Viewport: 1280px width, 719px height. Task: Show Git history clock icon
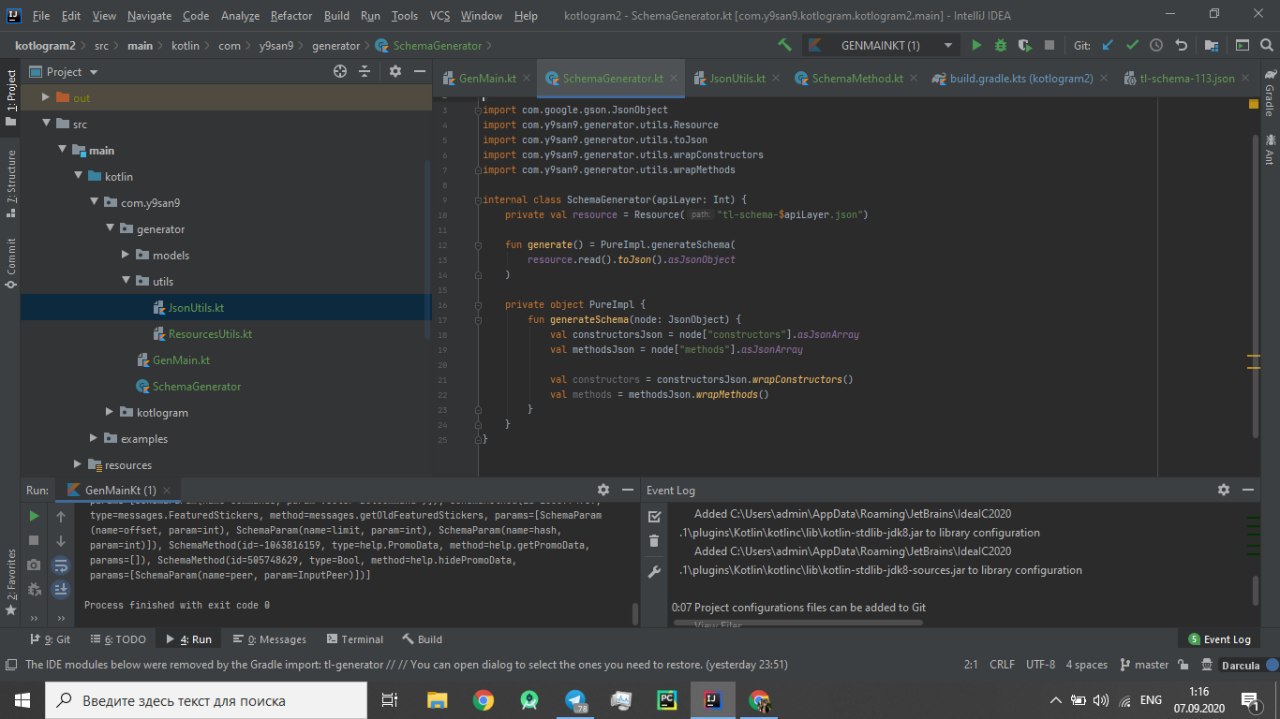(x=1156, y=45)
